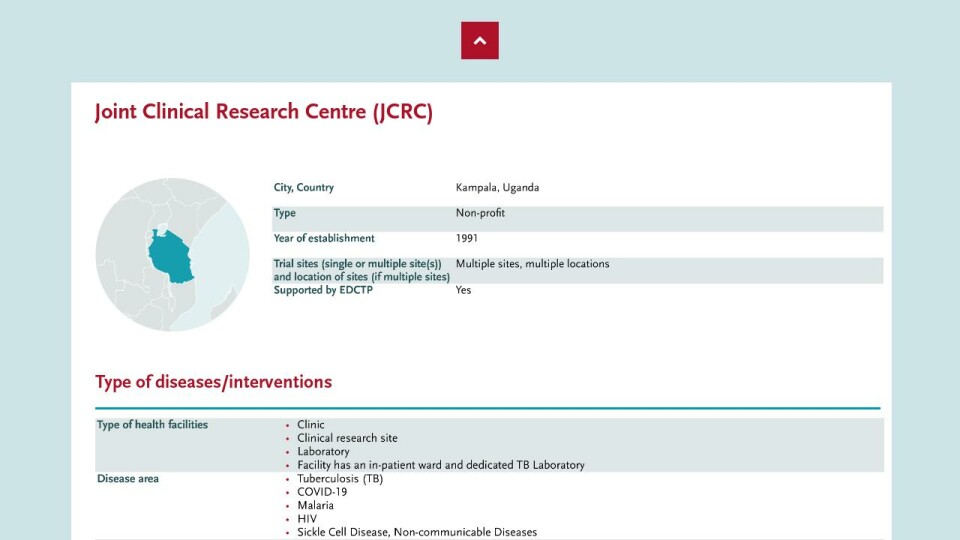Image resolution: width=960 pixels, height=540 pixels.
Task: Click the City, Country label
Action: [x=304, y=187]
